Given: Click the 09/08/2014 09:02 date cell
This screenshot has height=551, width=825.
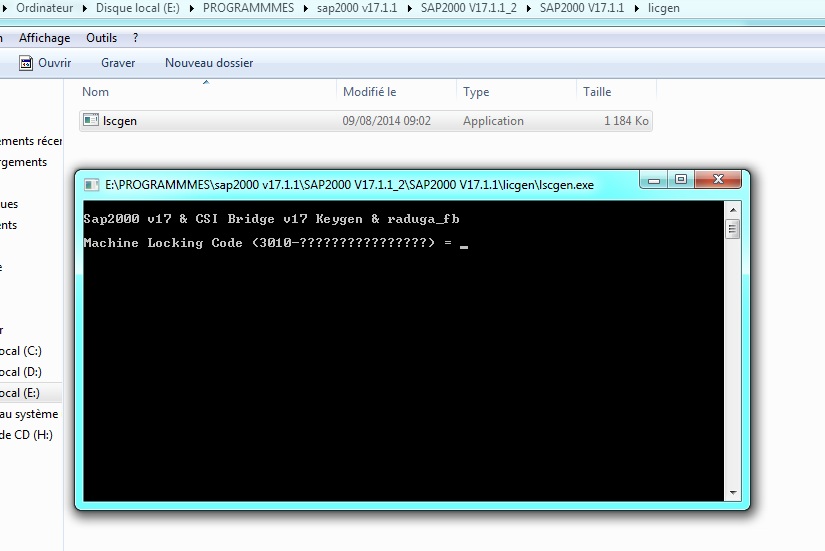Looking at the screenshot, I should point(387,121).
